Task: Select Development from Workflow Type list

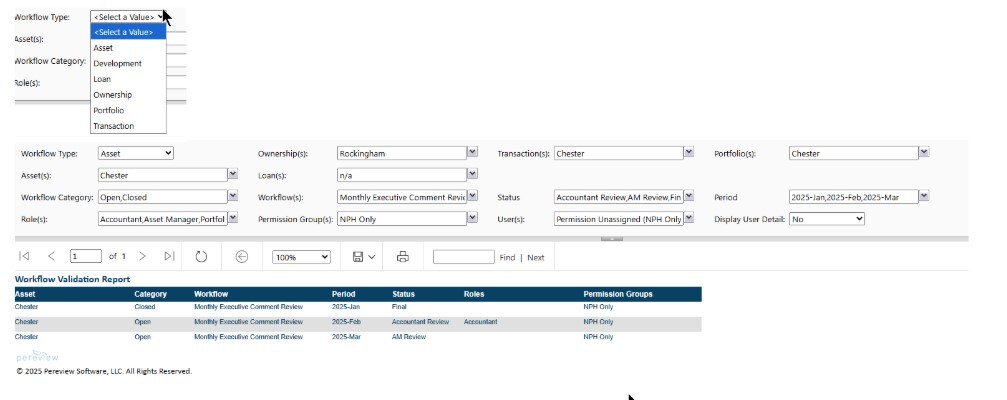Action: [x=117, y=63]
